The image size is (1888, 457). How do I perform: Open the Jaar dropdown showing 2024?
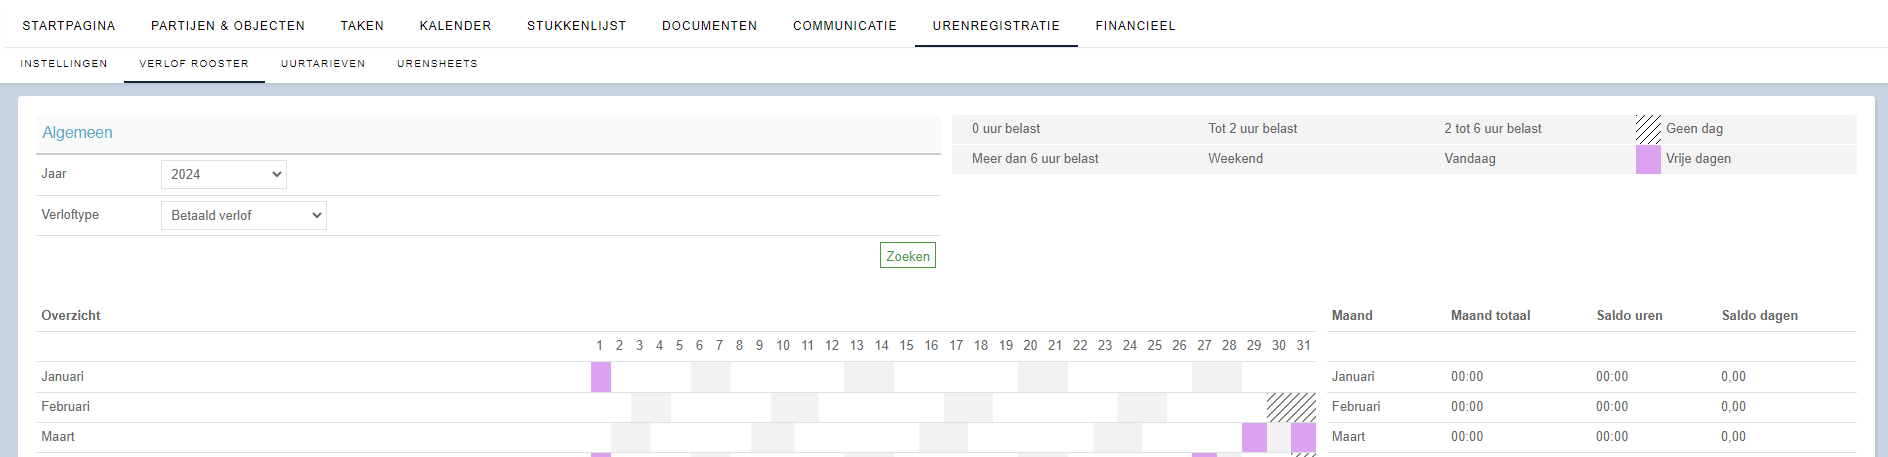coord(223,175)
